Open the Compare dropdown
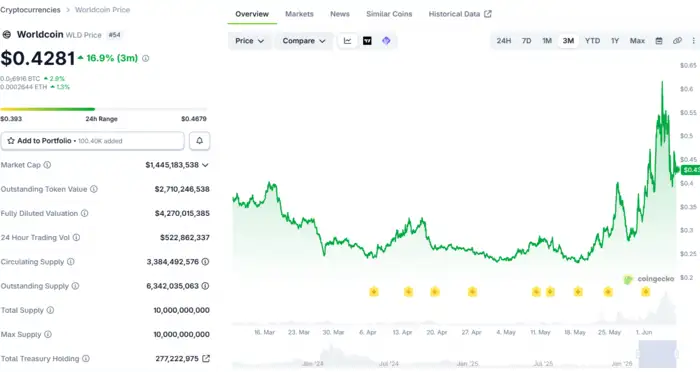The width and height of the screenshot is (700, 372). point(304,41)
